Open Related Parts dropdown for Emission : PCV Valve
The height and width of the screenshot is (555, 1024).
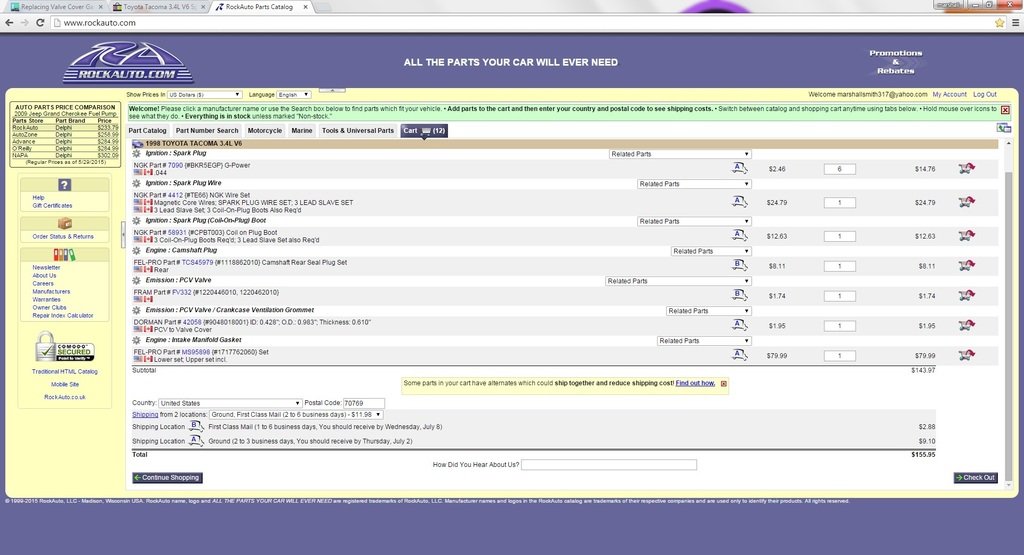click(678, 281)
